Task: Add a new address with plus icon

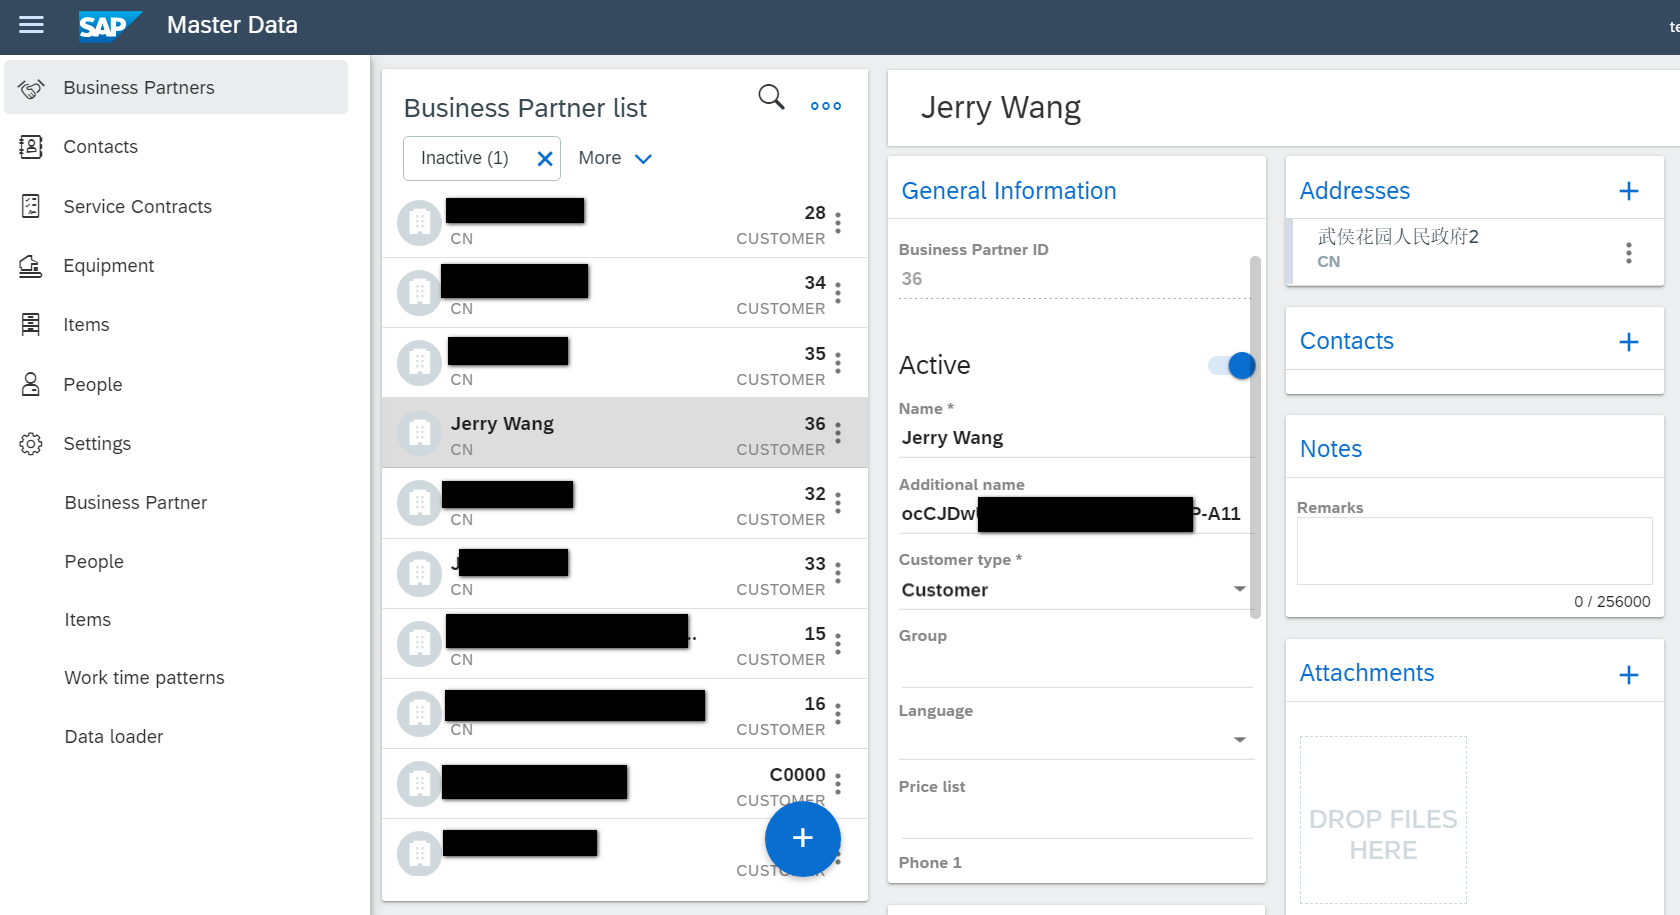Action: click(x=1628, y=191)
